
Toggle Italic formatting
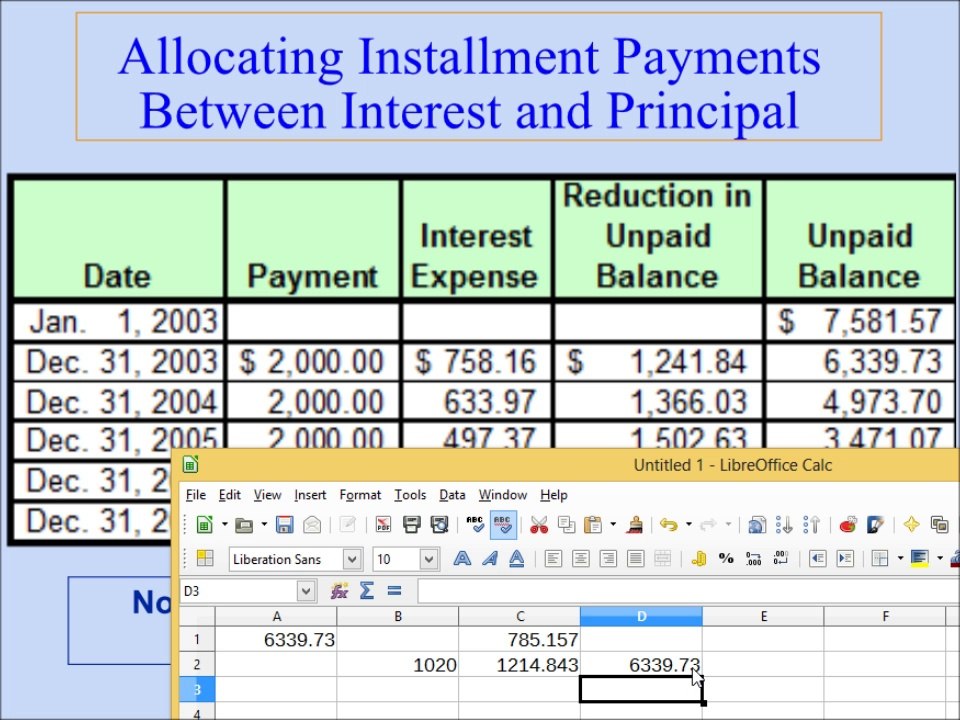point(490,558)
